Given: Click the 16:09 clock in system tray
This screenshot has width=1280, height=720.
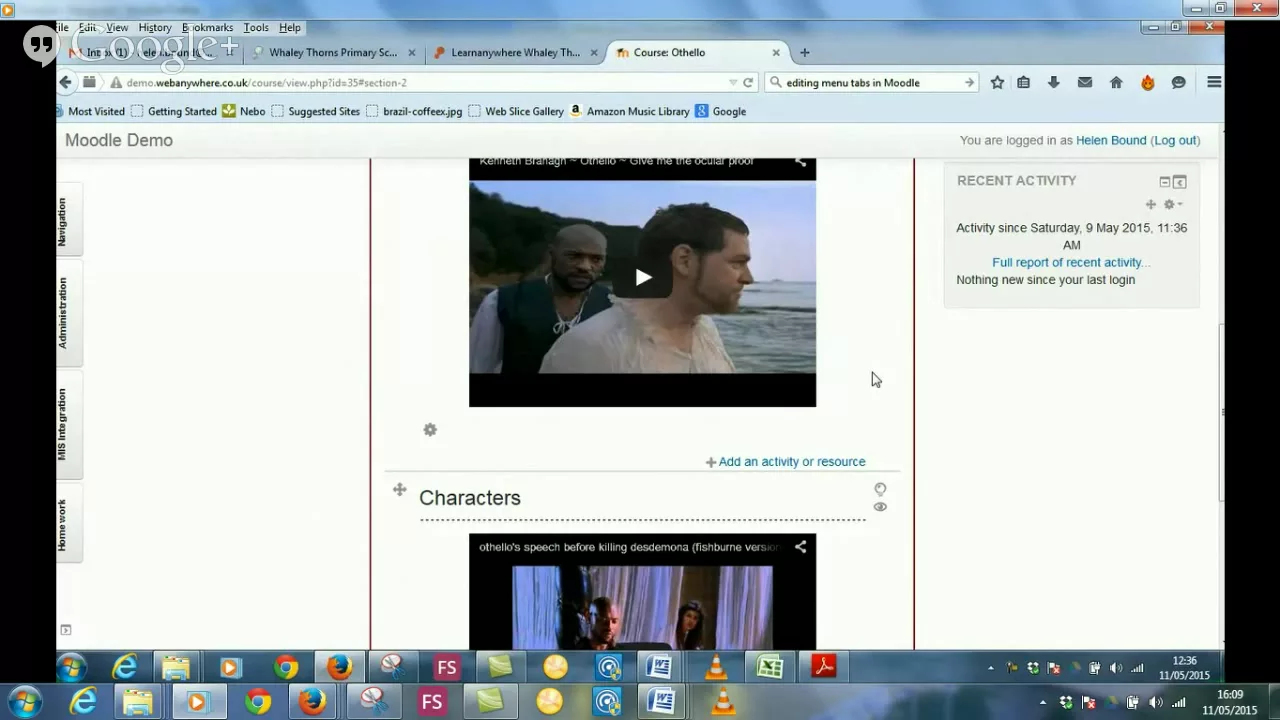Looking at the screenshot, I should [x=1230, y=702].
